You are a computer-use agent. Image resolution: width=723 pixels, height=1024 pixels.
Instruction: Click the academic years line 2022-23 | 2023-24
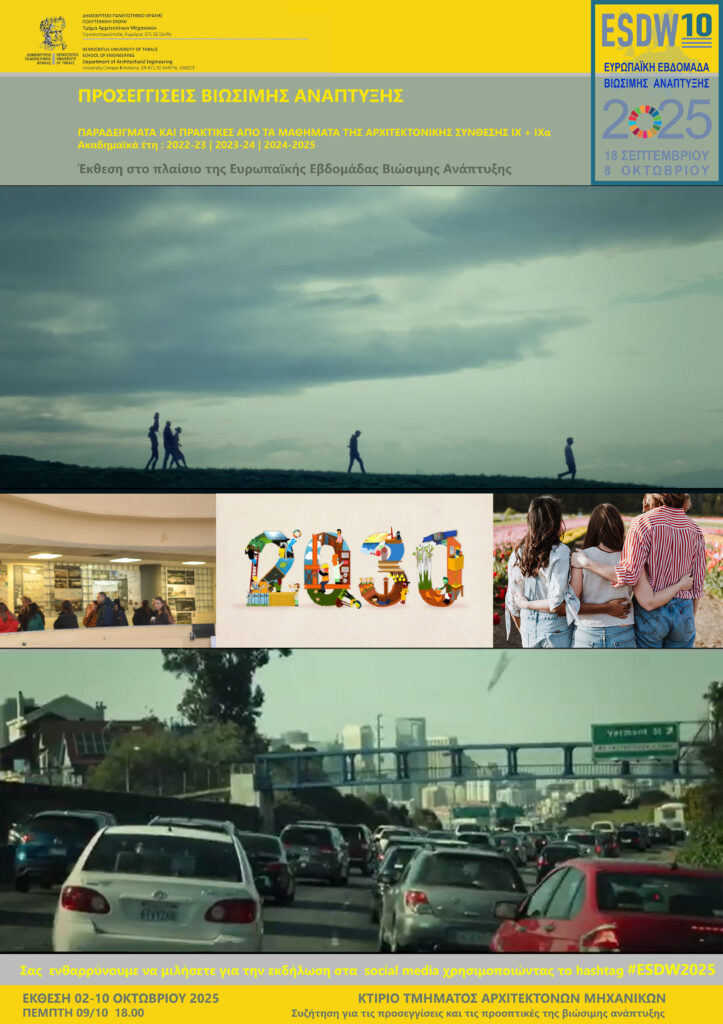click(197, 145)
